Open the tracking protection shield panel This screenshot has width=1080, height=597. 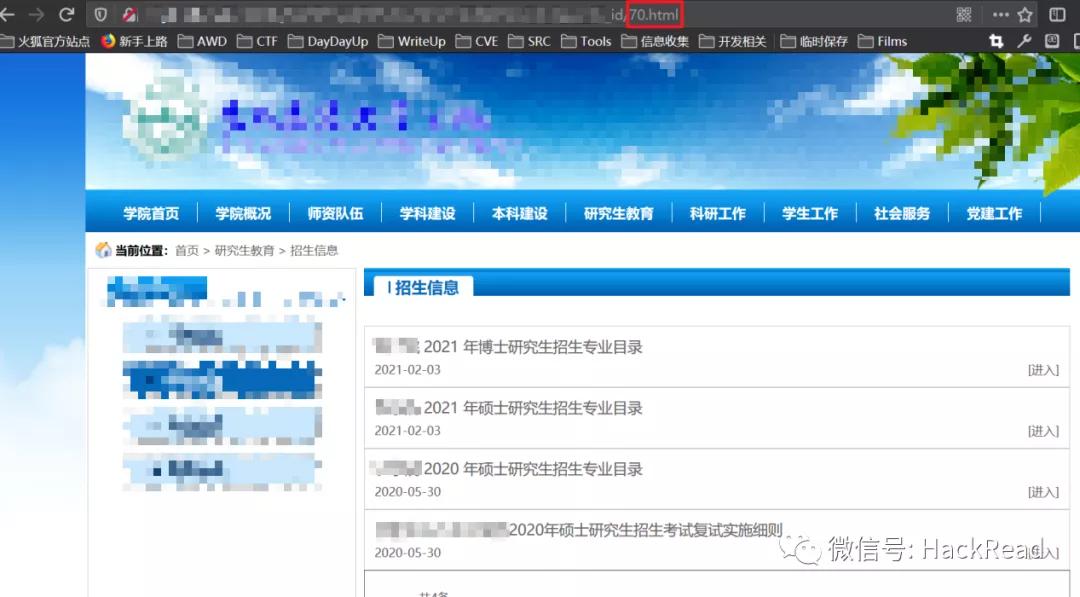point(99,14)
